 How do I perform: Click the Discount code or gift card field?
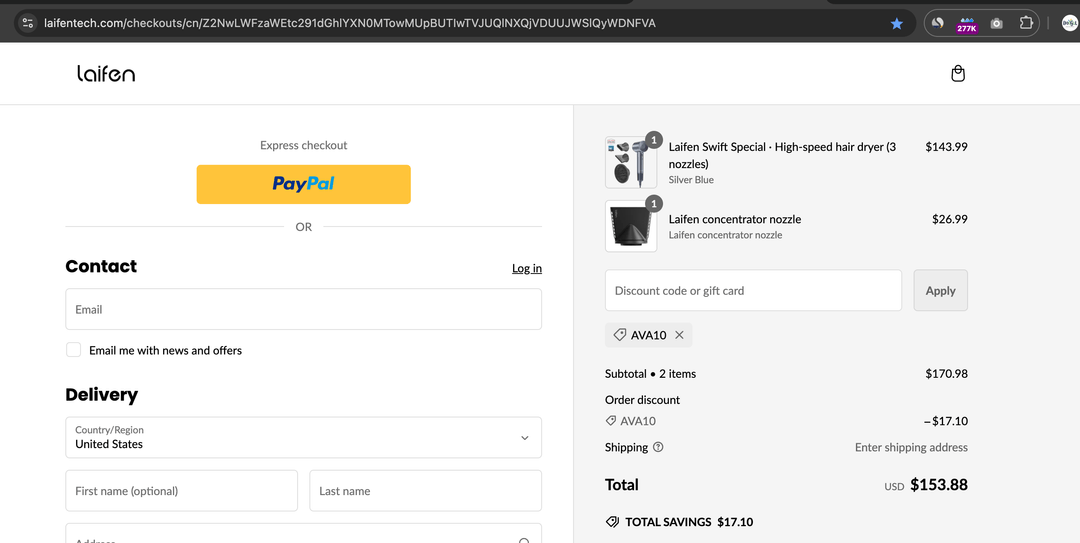point(753,291)
